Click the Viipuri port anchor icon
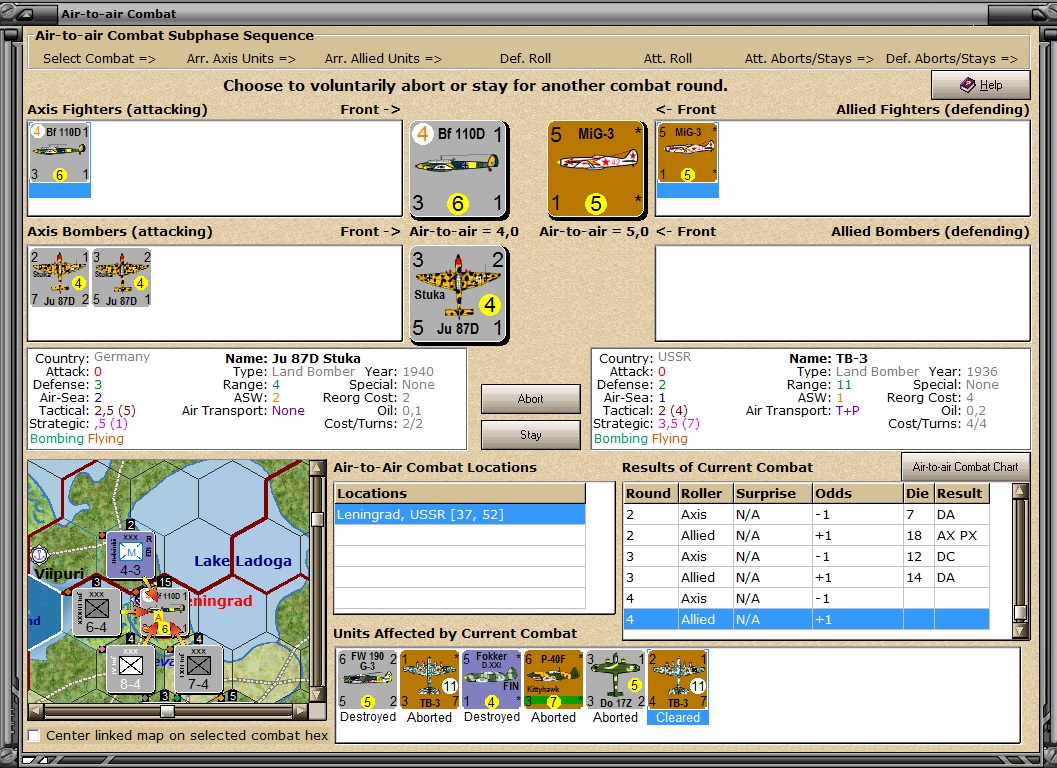This screenshot has height=768, width=1057. tap(40, 556)
